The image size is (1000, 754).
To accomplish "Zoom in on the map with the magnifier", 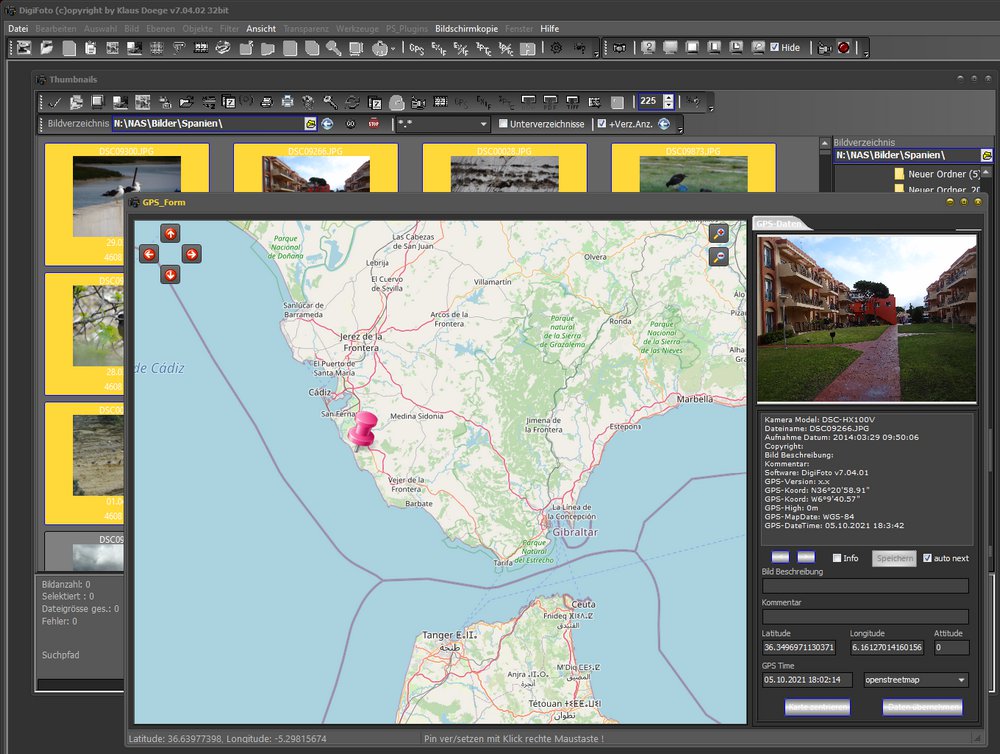I will [x=718, y=233].
